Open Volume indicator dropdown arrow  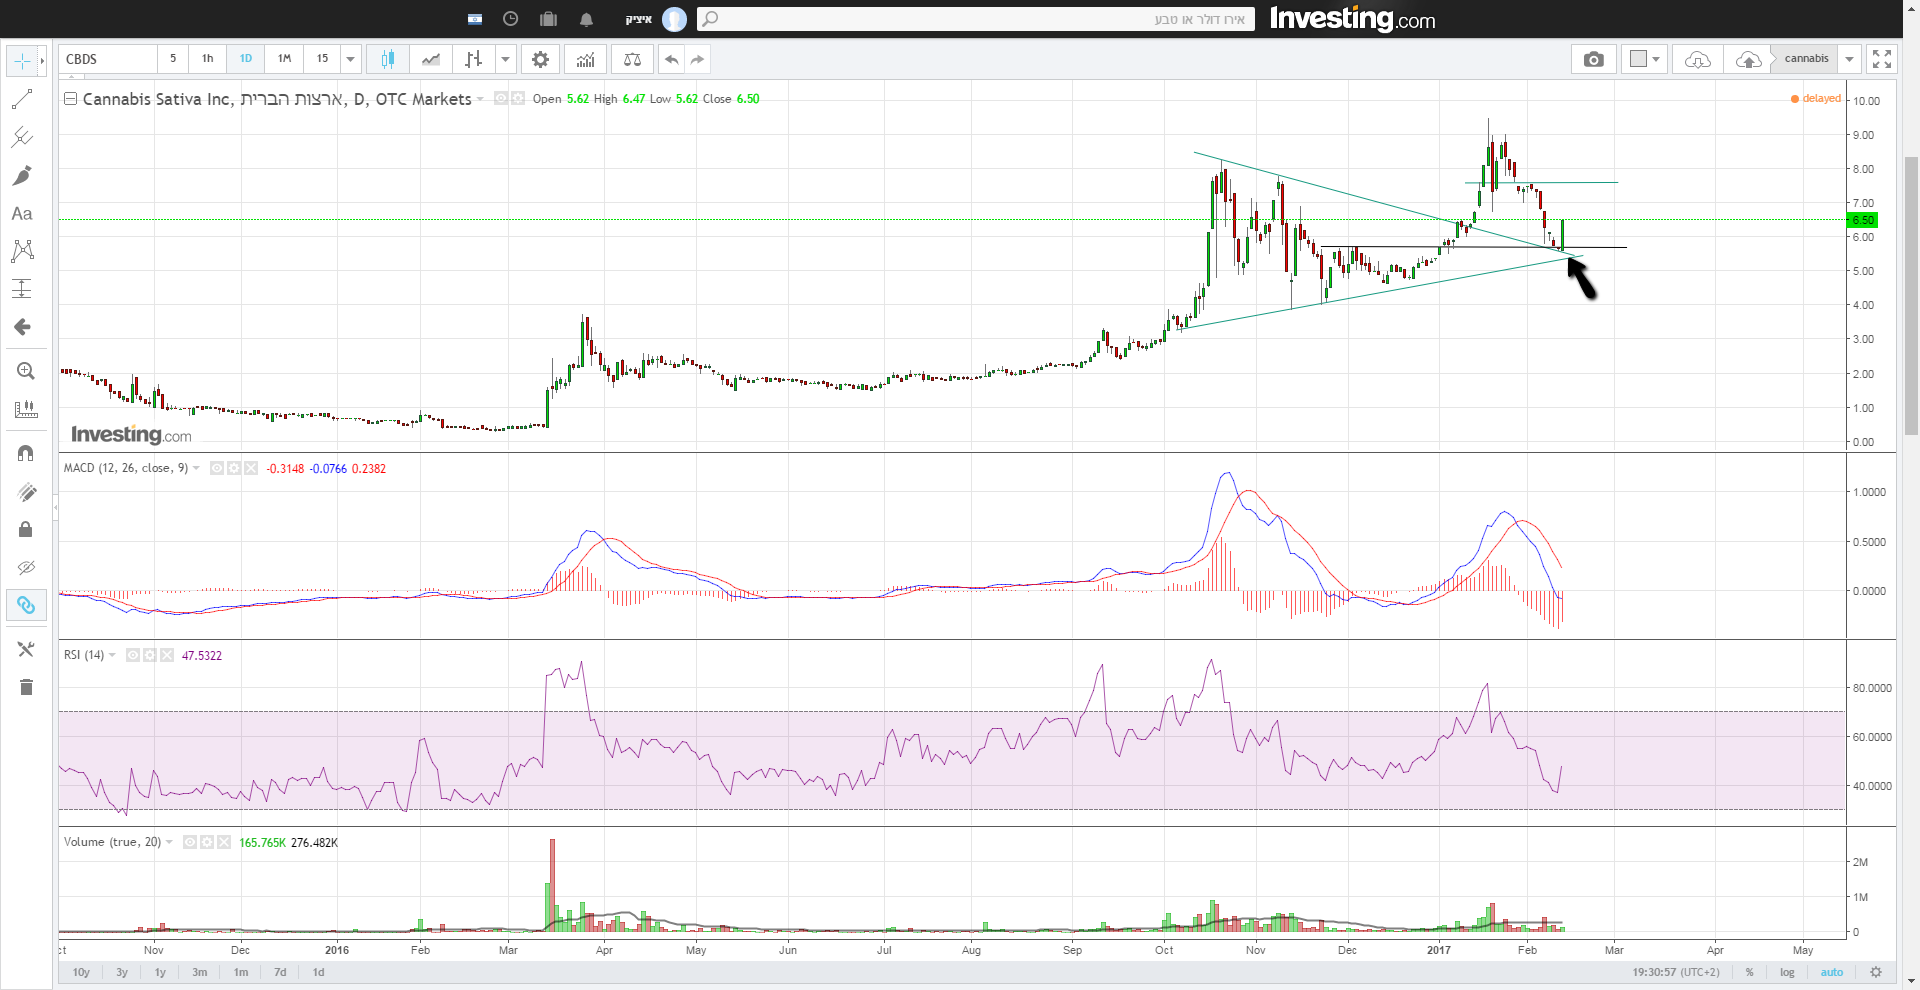[169, 842]
